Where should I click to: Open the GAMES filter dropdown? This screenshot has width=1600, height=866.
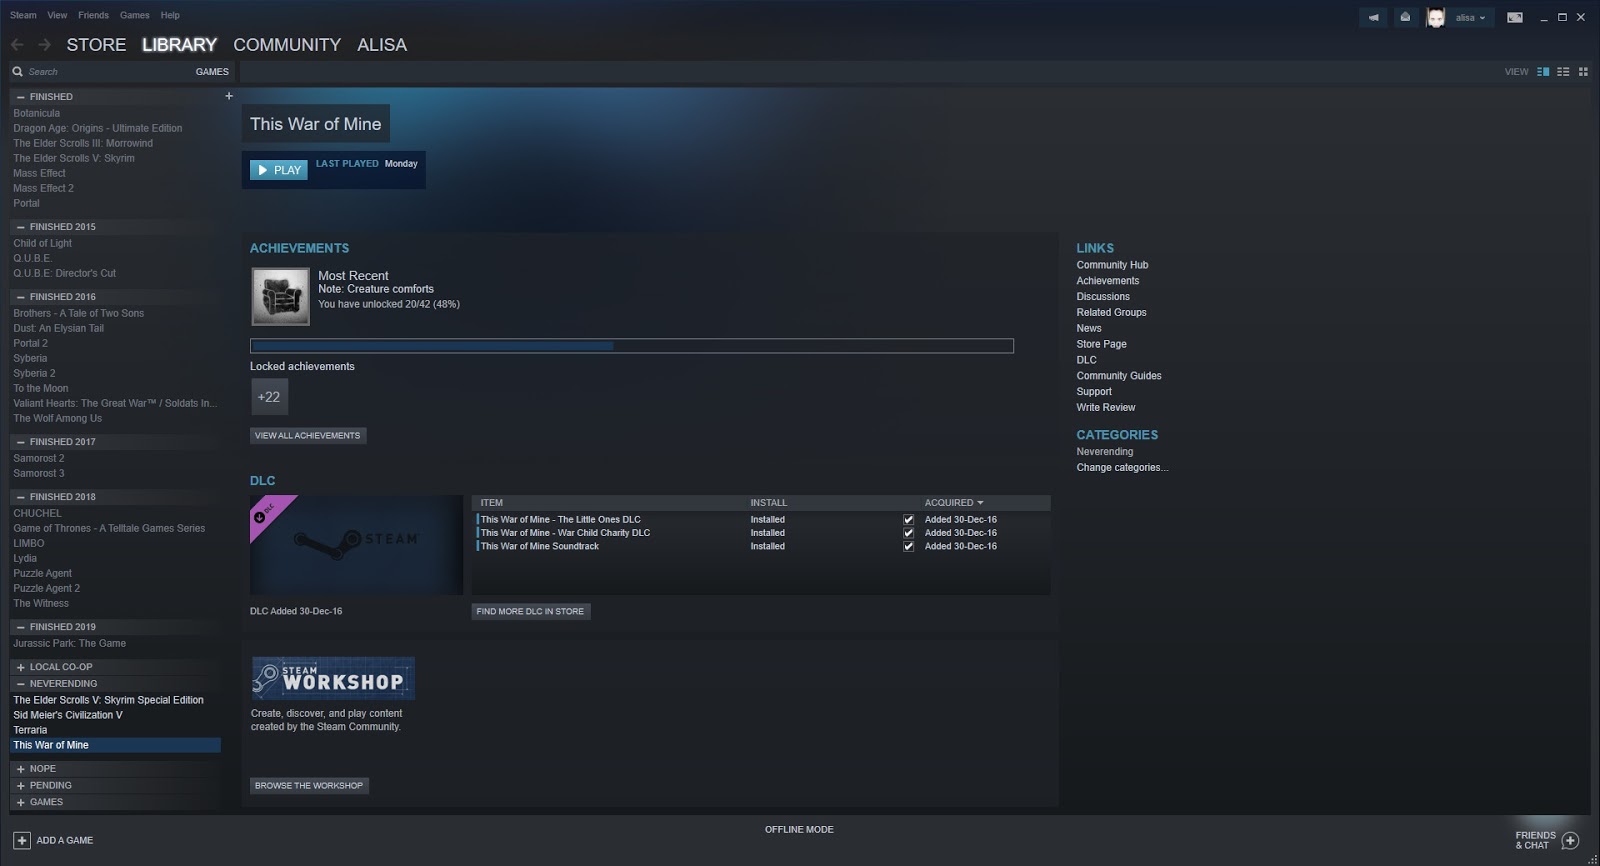coord(212,71)
